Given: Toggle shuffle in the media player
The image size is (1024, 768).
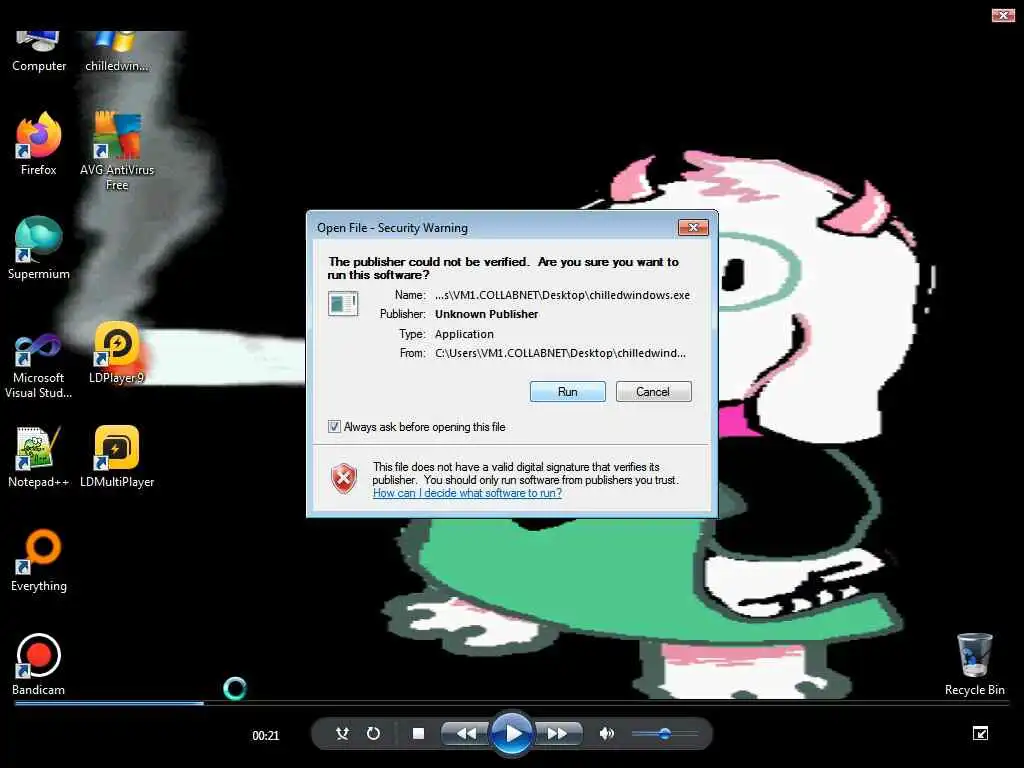Looking at the screenshot, I should pos(342,734).
